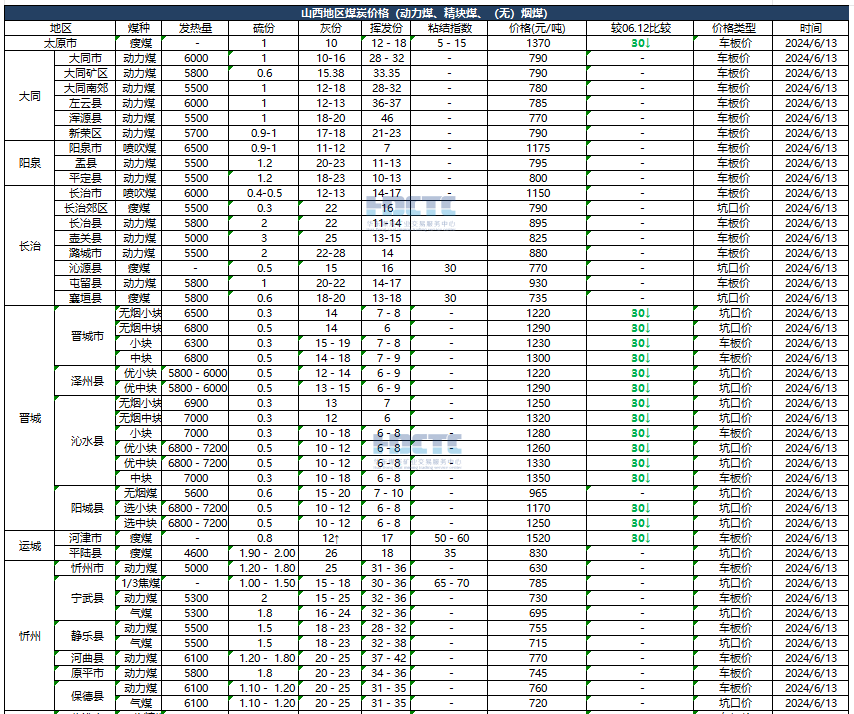The height and width of the screenshot is (714, 854).
Task: Select the '灰份' column header
Action: pyautogui.click(x=330, y=28)
